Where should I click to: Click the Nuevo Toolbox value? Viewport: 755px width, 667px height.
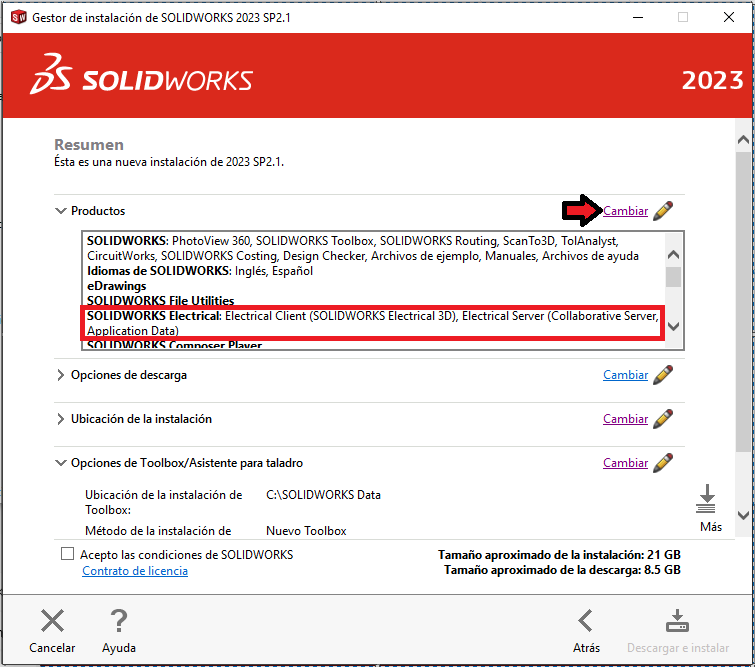(x=306, y=531)
